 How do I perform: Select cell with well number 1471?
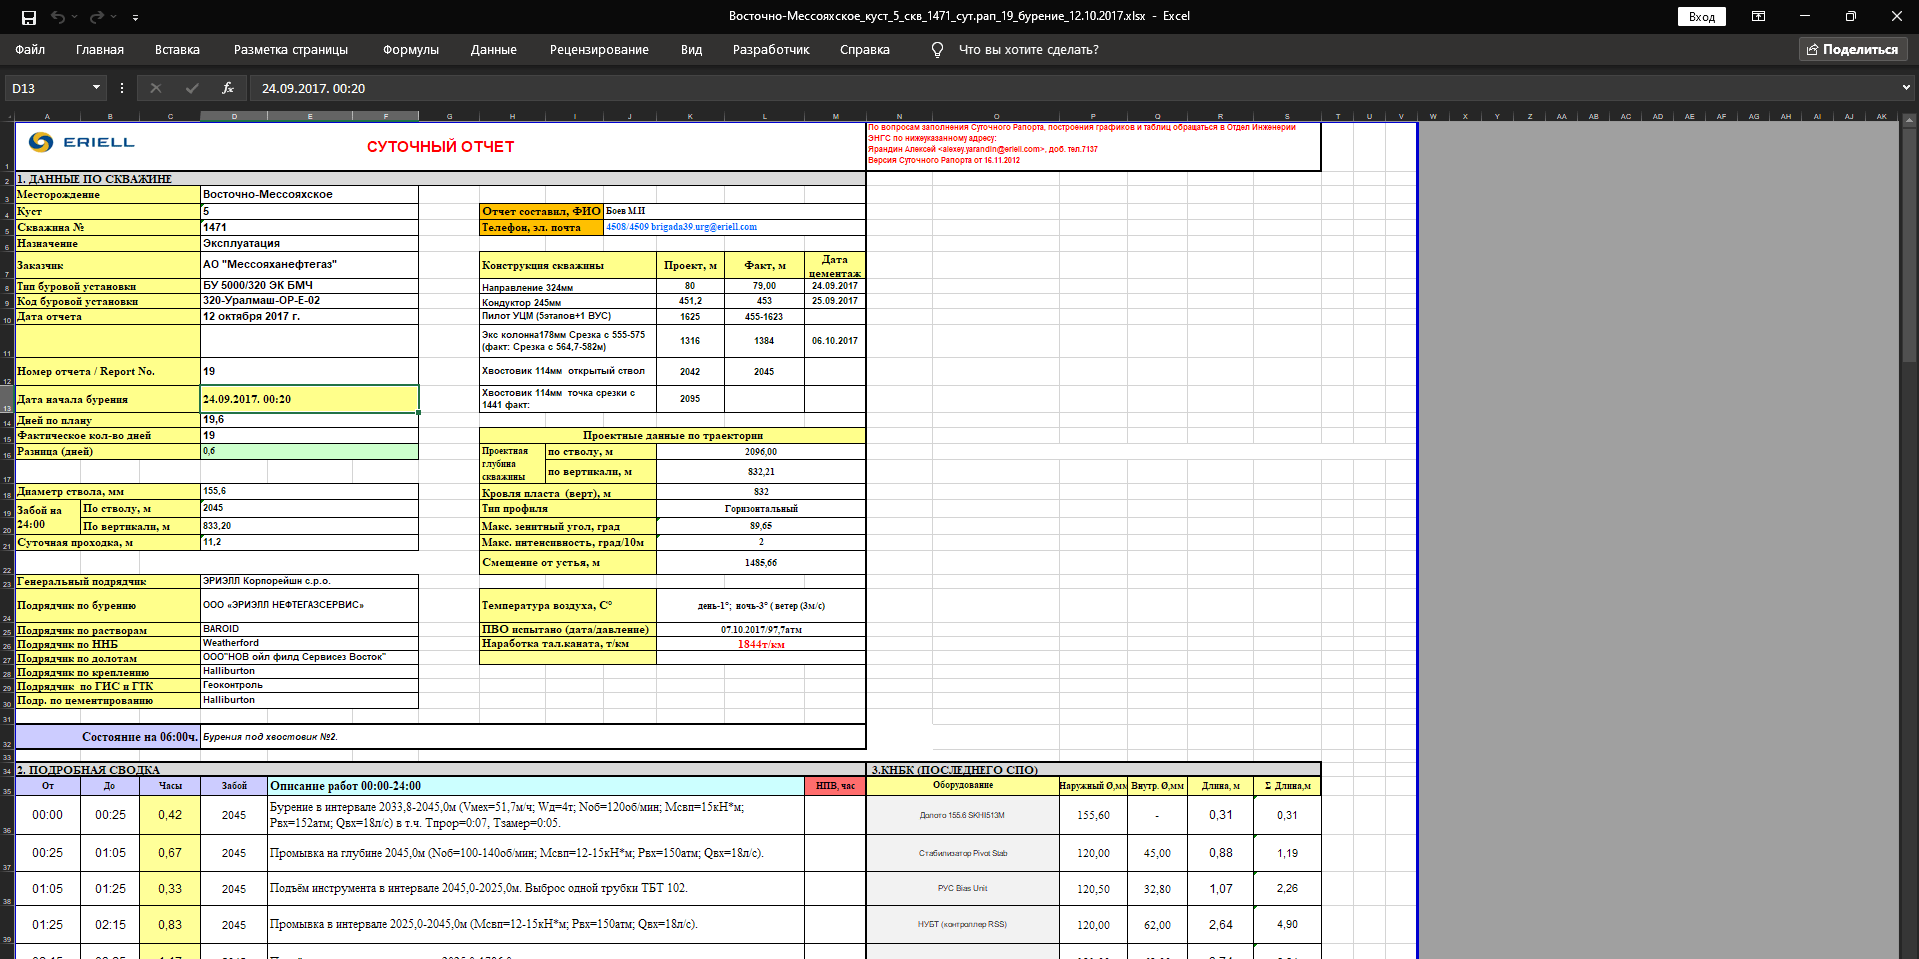[309, 227]
